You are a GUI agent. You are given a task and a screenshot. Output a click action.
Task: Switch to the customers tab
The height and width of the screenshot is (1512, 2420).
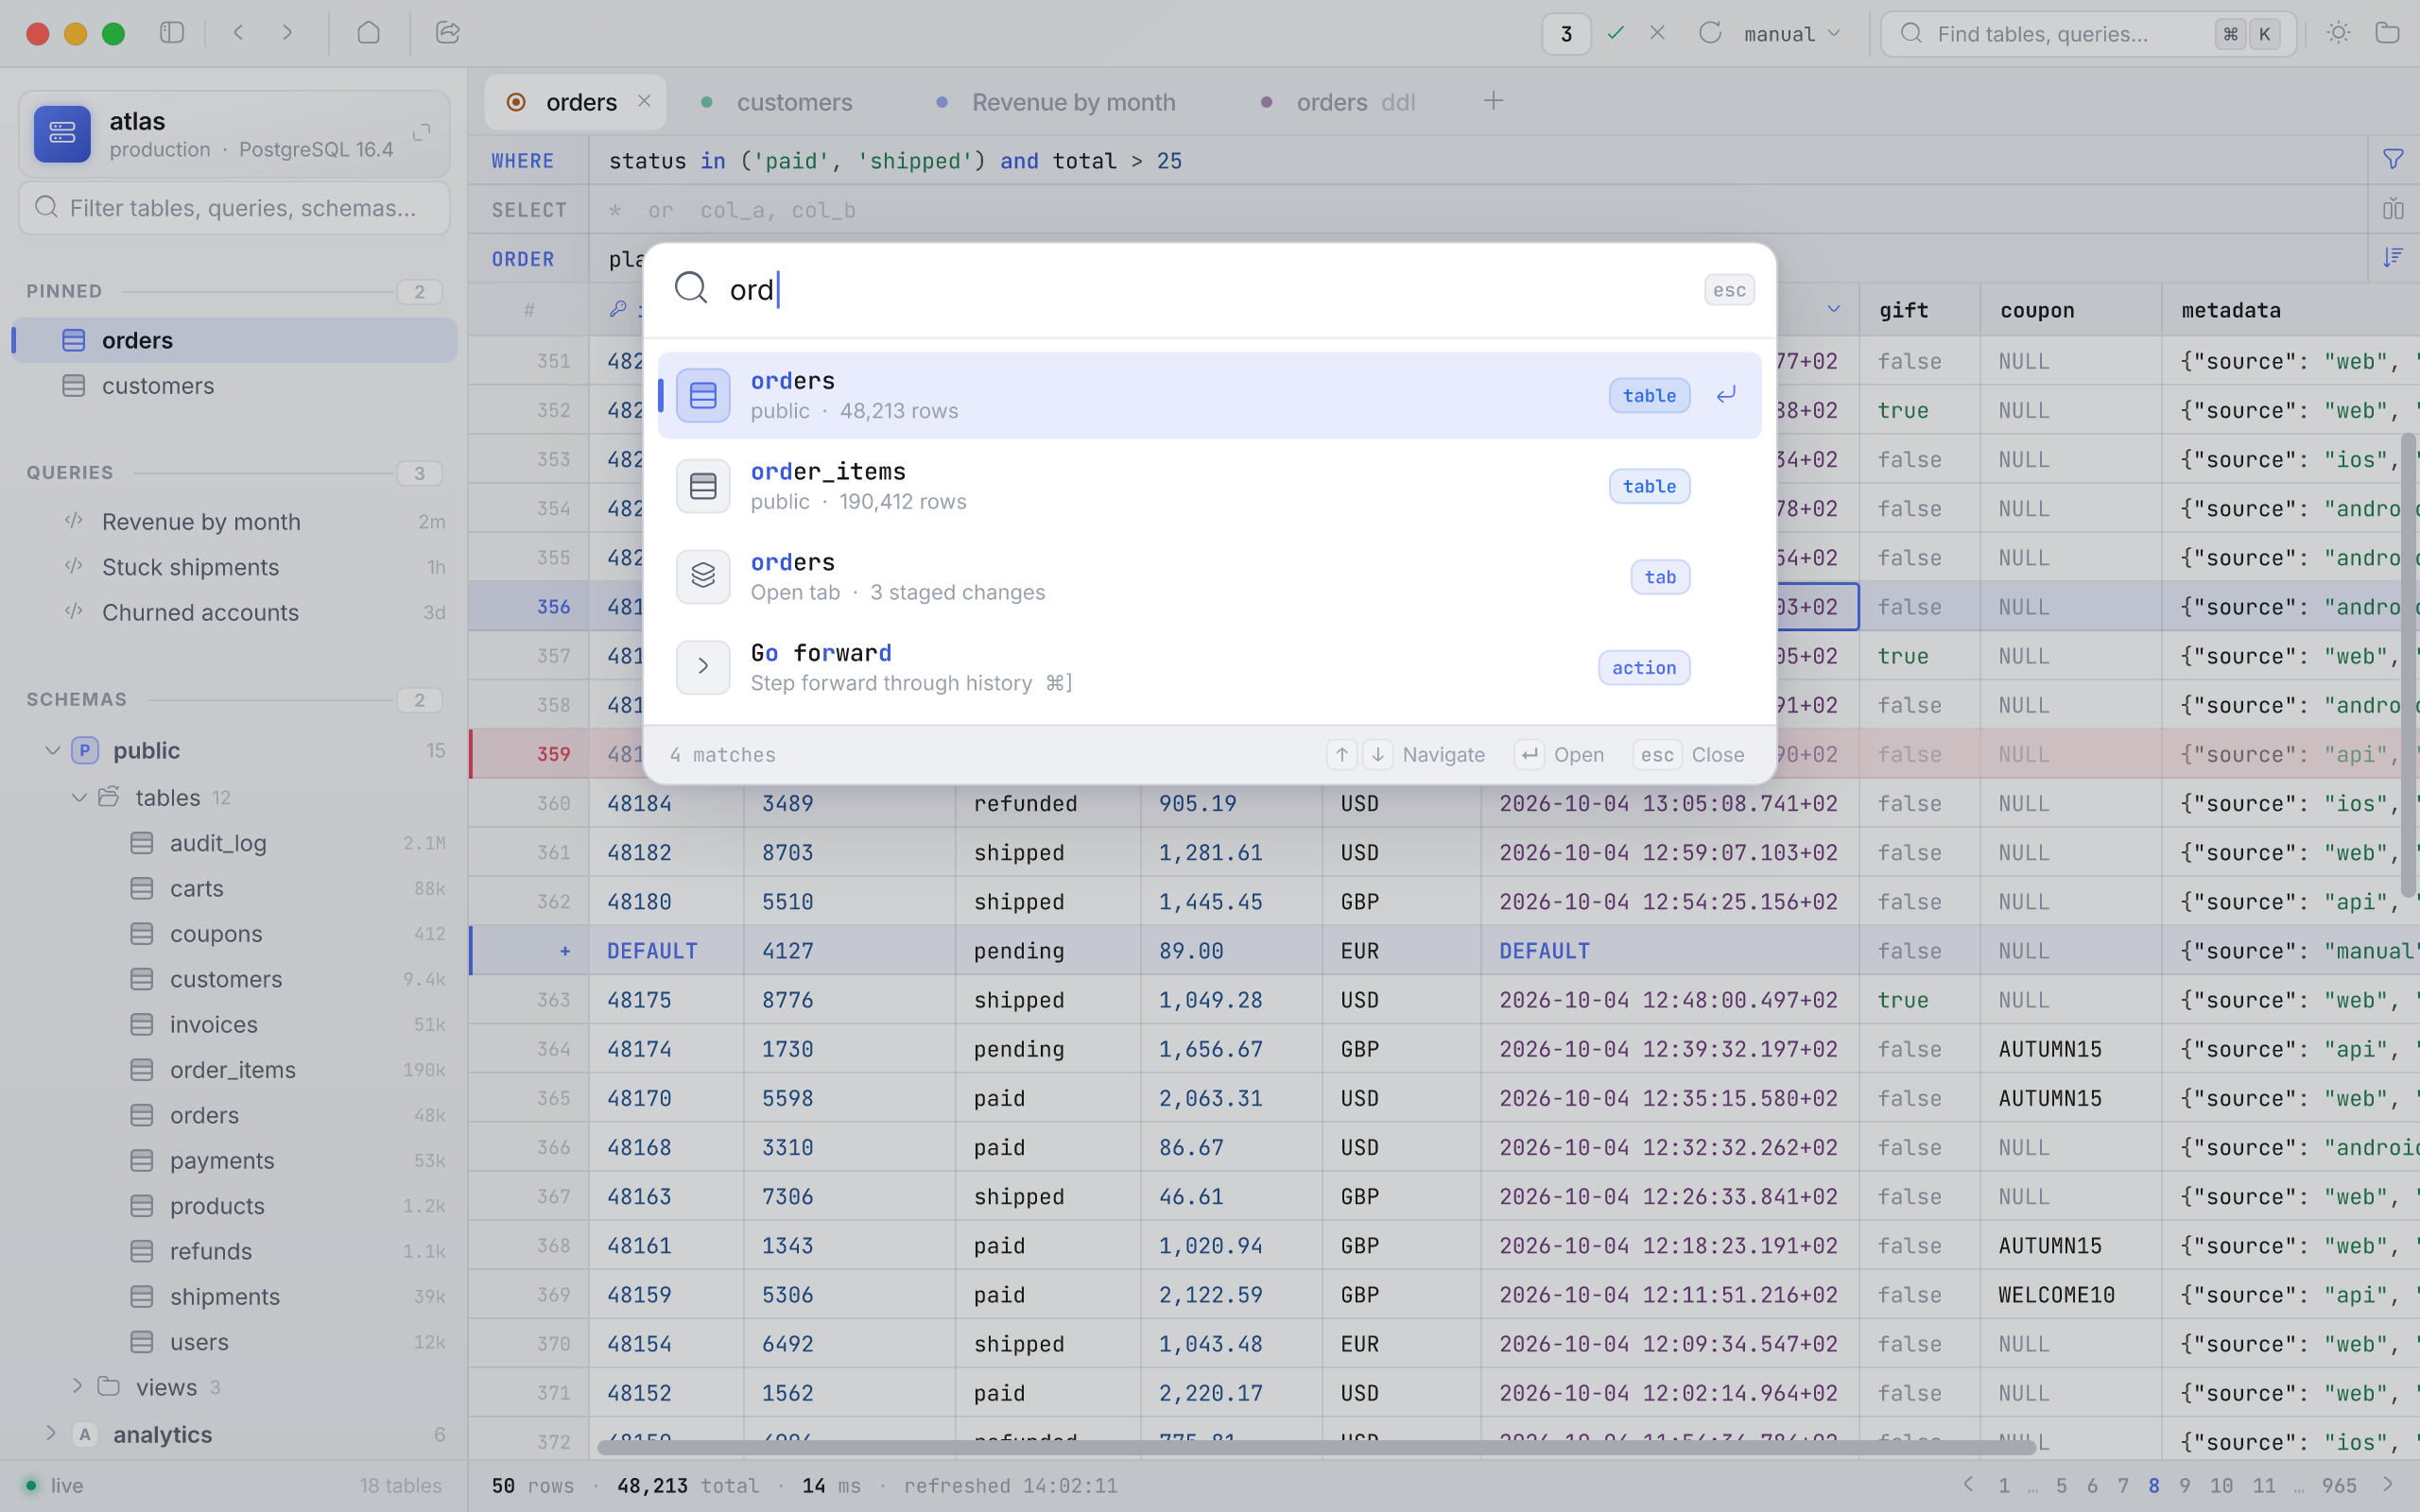779,102
